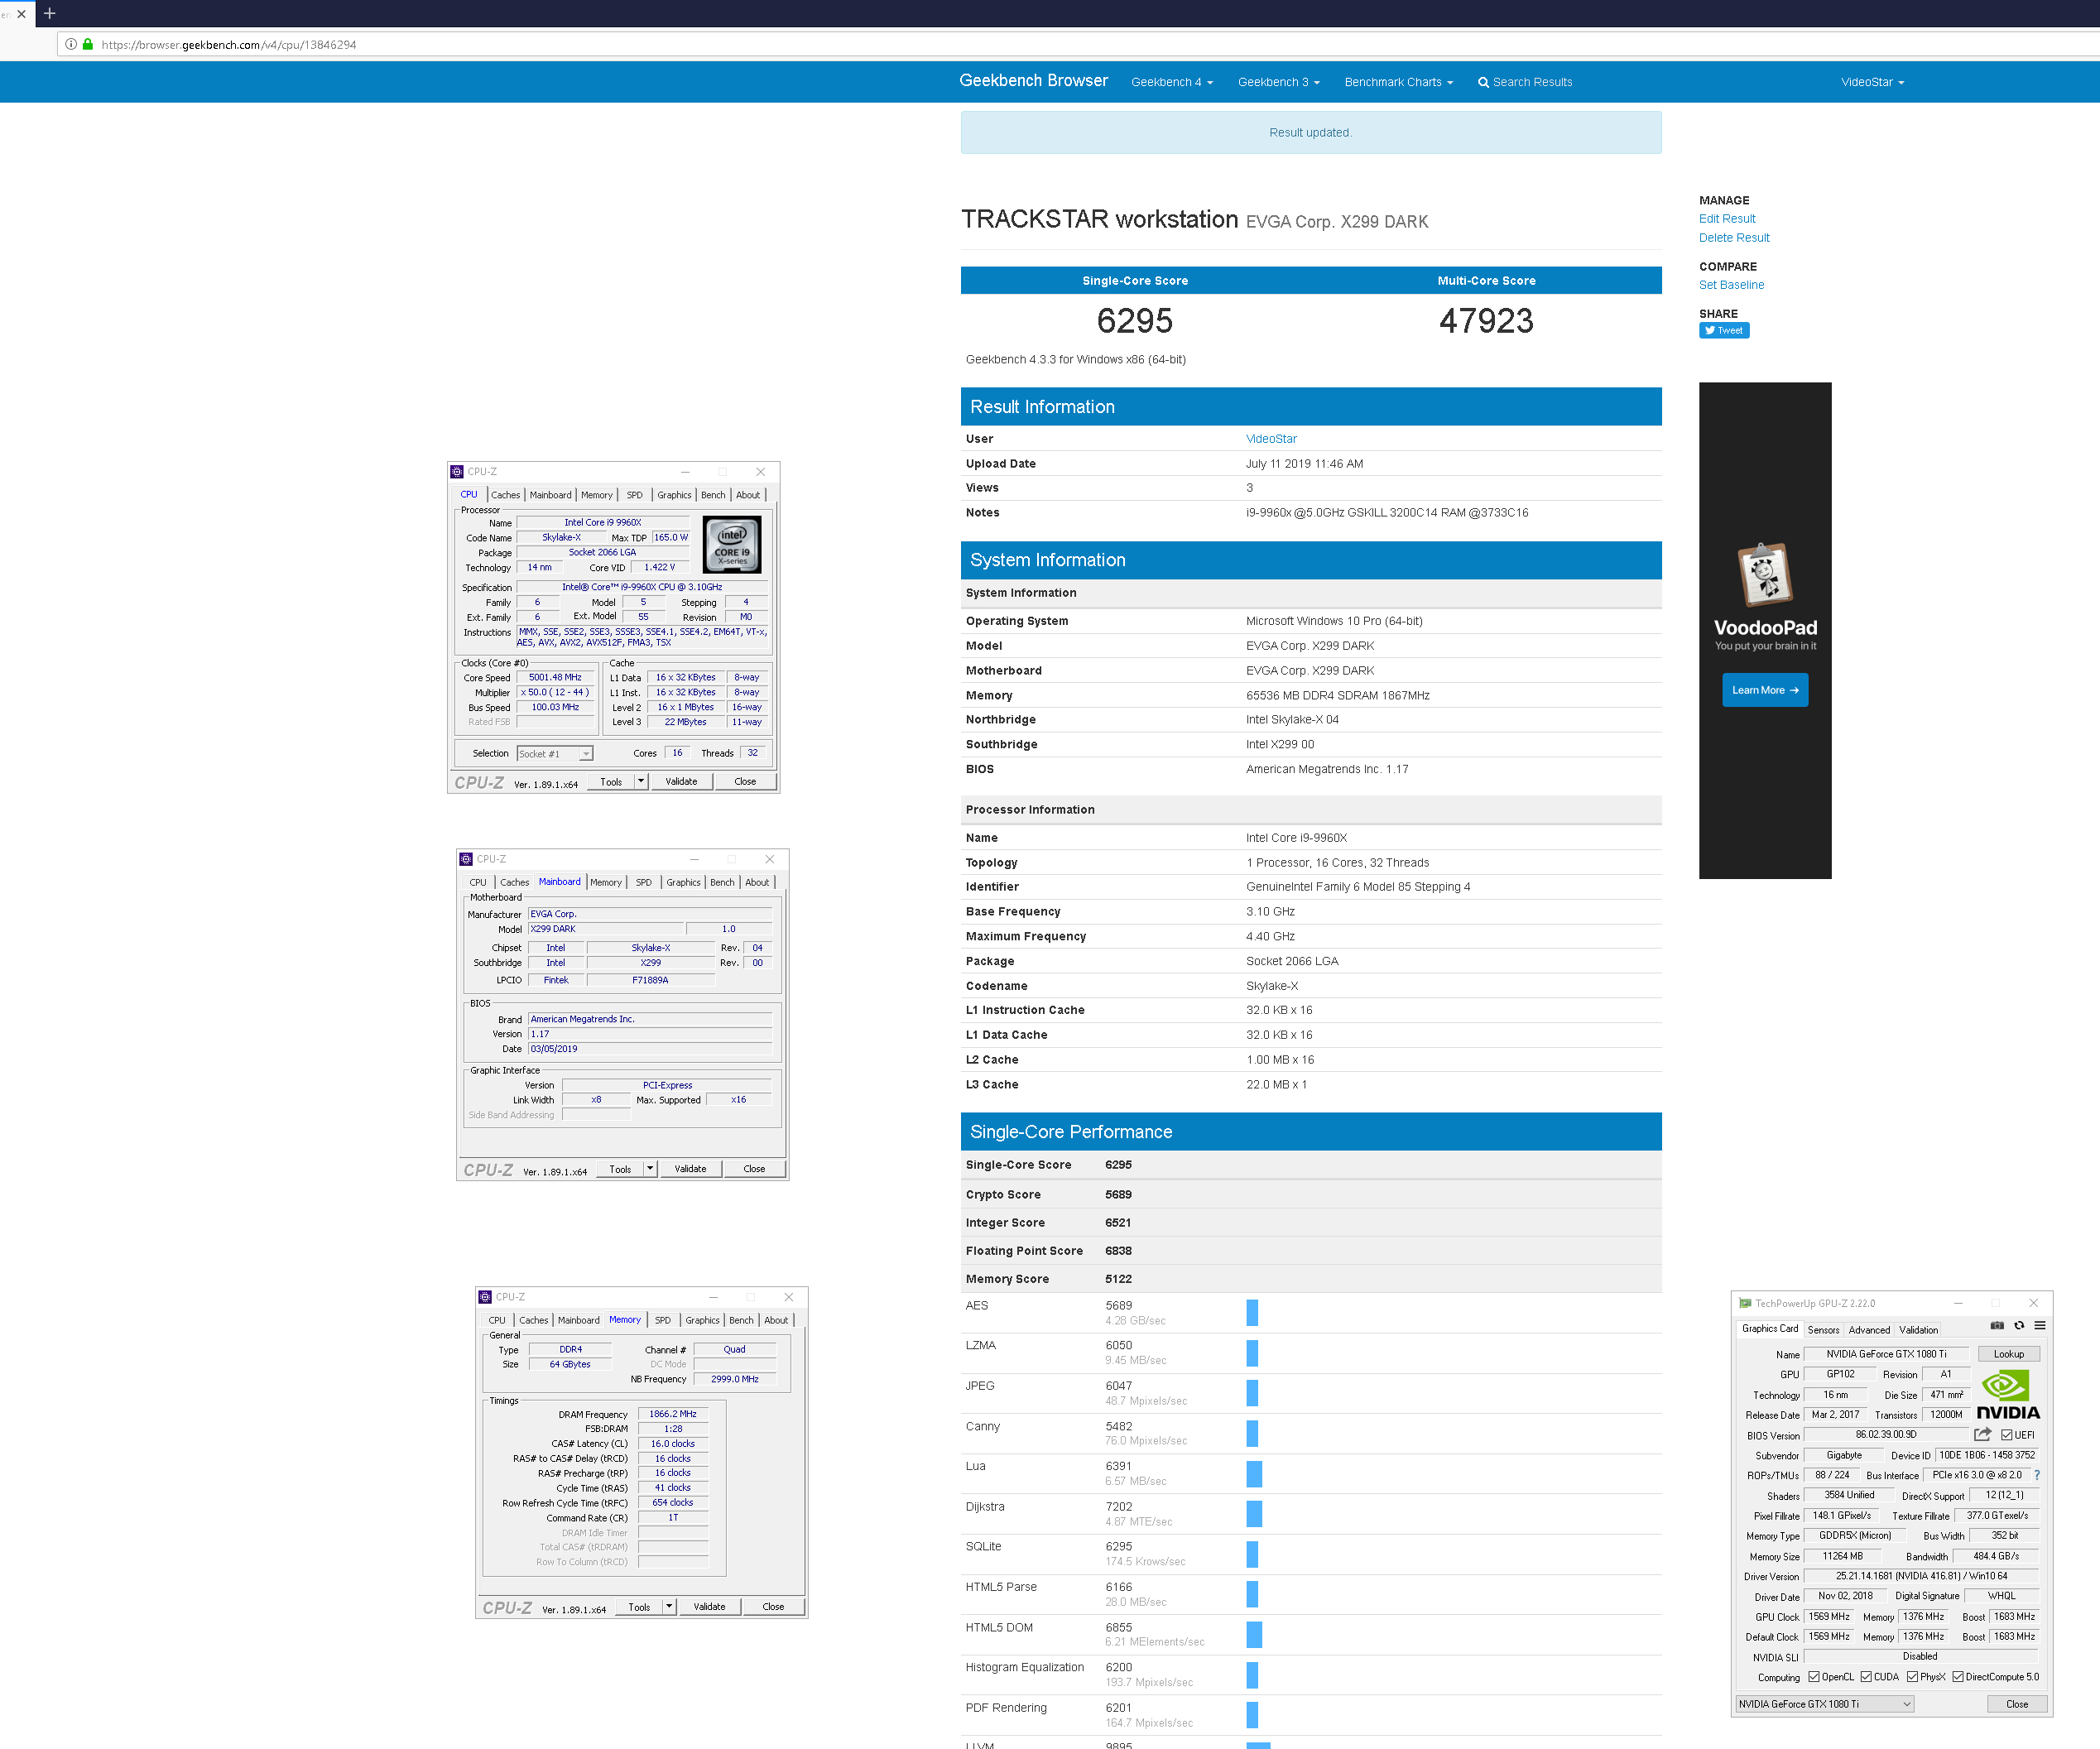This screenshot has width=2100, height=1749.
Task: Click the Delete Result link
Action: click(x=1734, y=238)
